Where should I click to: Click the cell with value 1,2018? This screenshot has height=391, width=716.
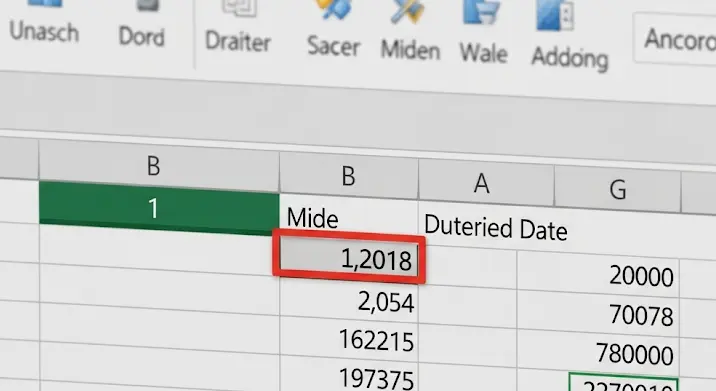point(349,258)
